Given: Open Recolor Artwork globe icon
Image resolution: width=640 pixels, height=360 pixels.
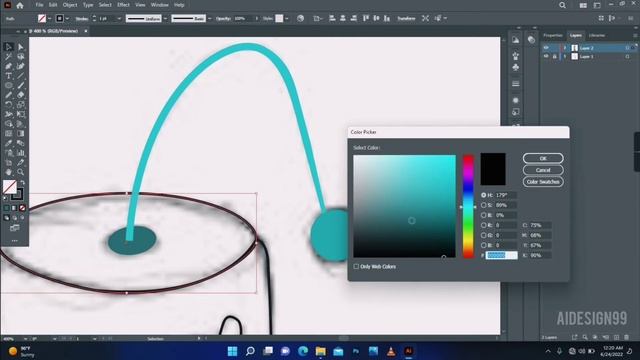Looking at the screenshot, I should coord(301,18).
